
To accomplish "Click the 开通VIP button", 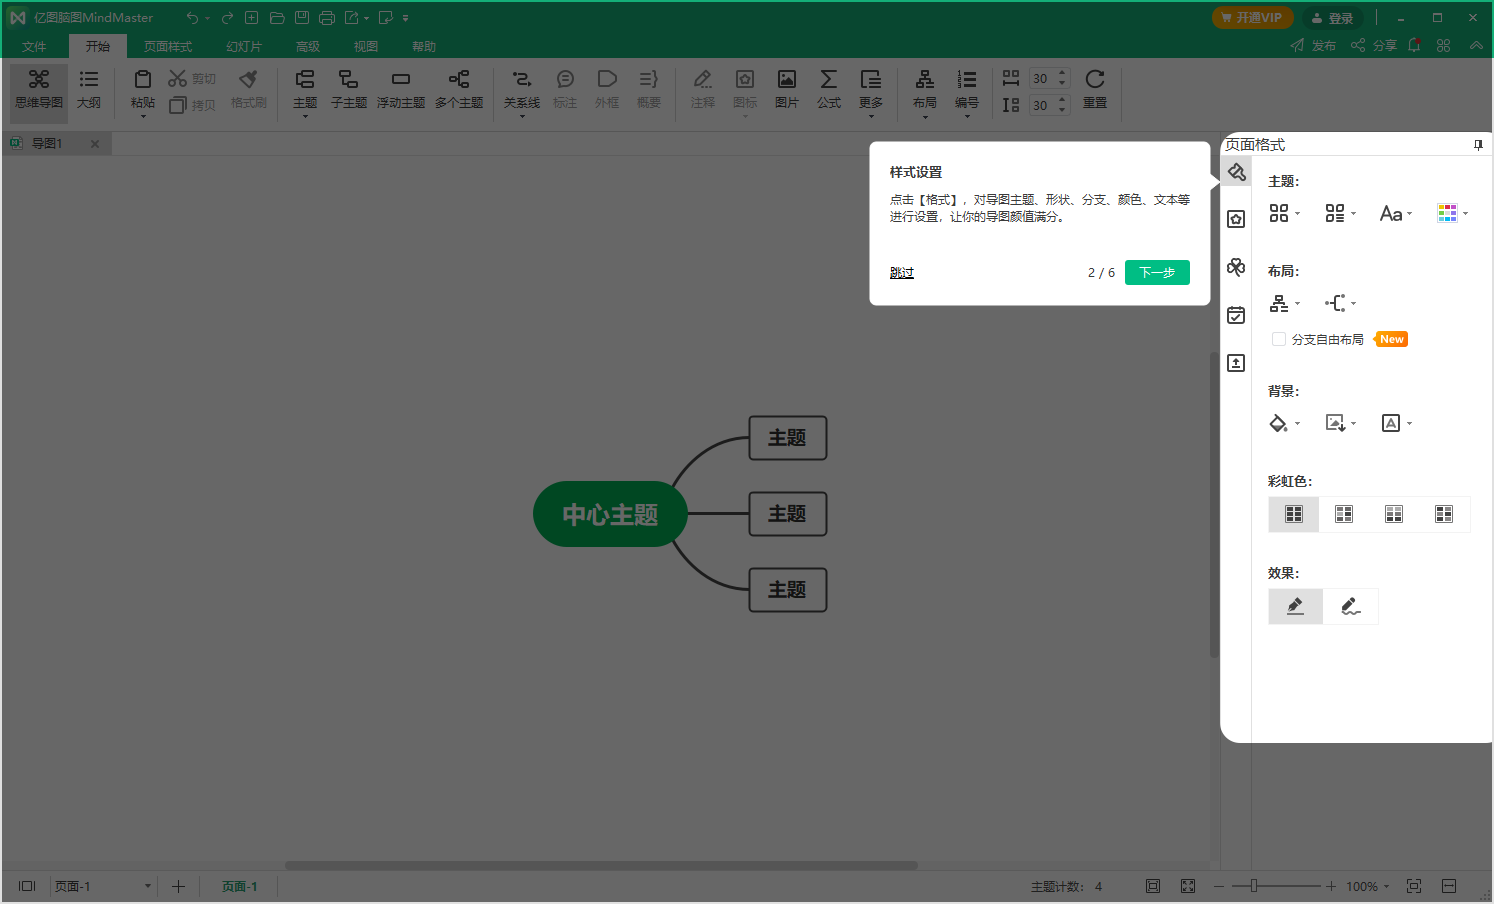I will click(1253, 18).
